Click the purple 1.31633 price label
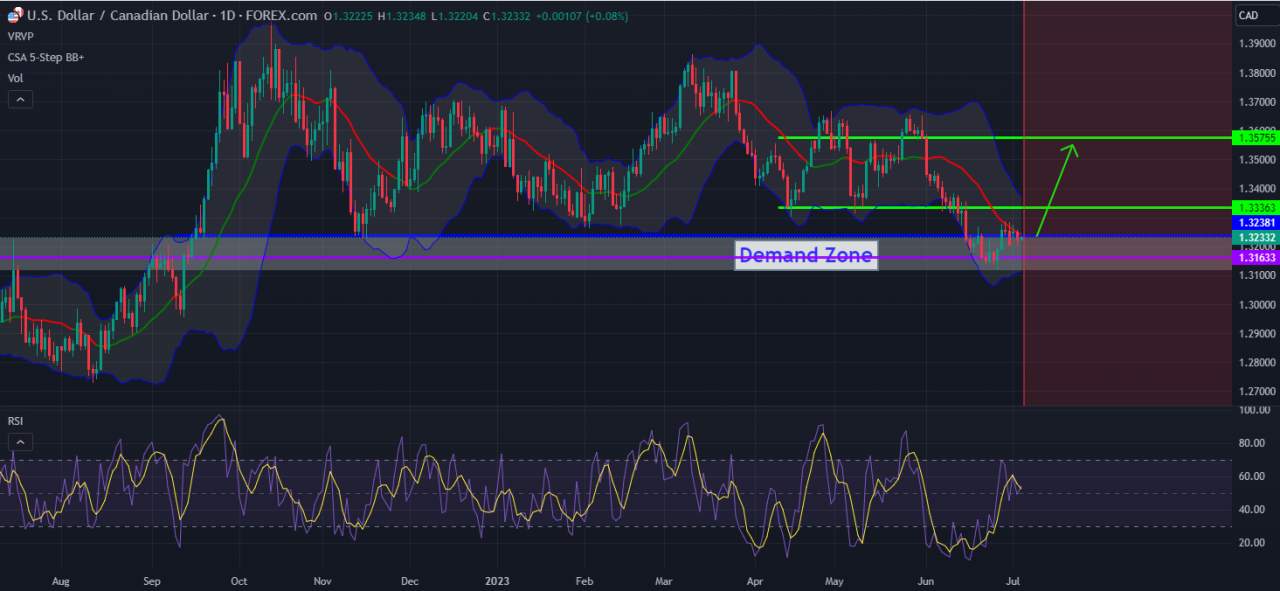The height and width of the screenshot is (591, 1280). click(1256, 258)
